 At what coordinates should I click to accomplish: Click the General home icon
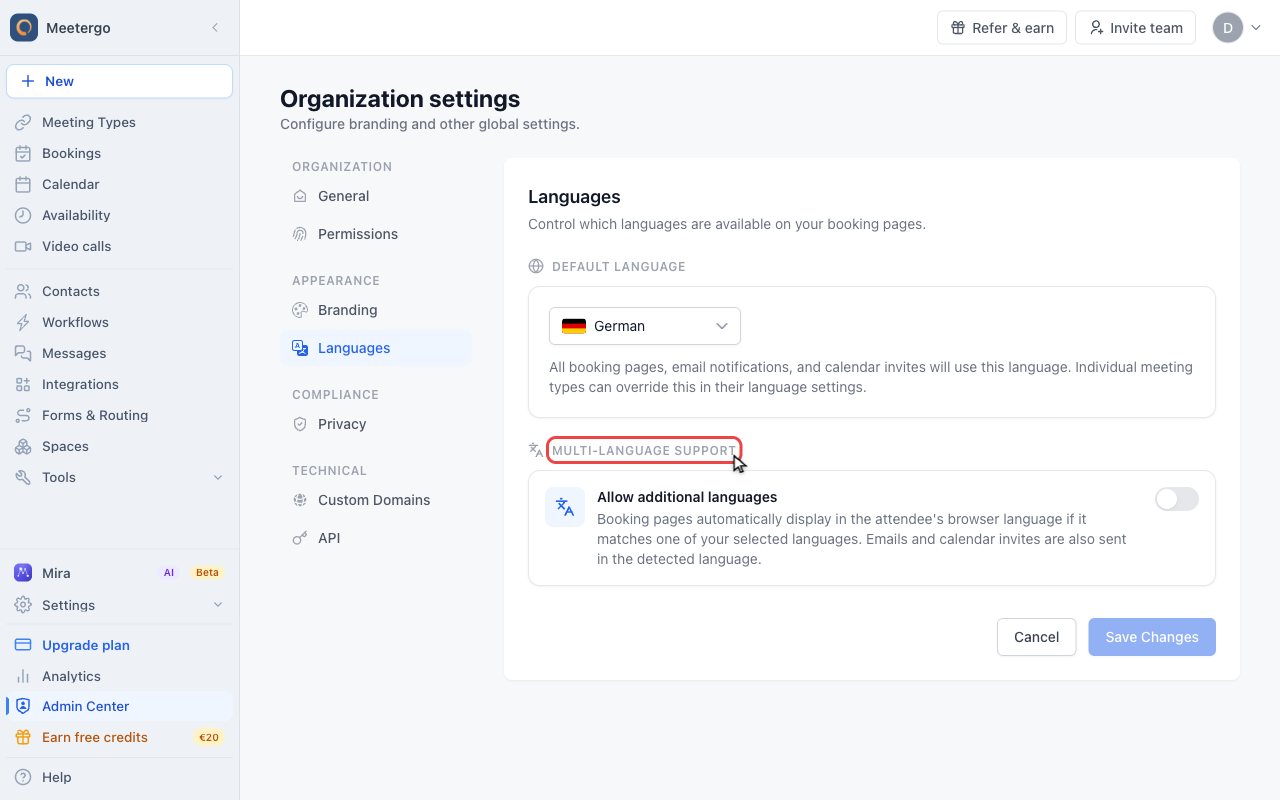coord(300,196)
